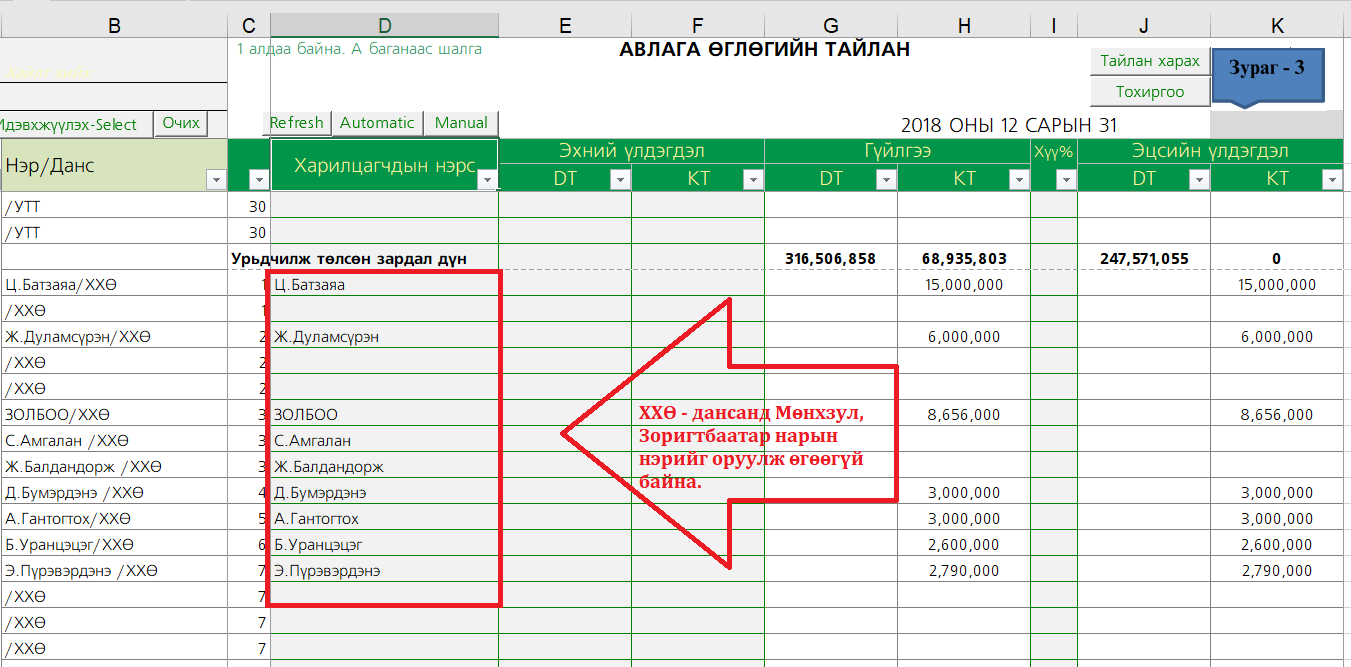Click the Очих button

coord(181,123)
